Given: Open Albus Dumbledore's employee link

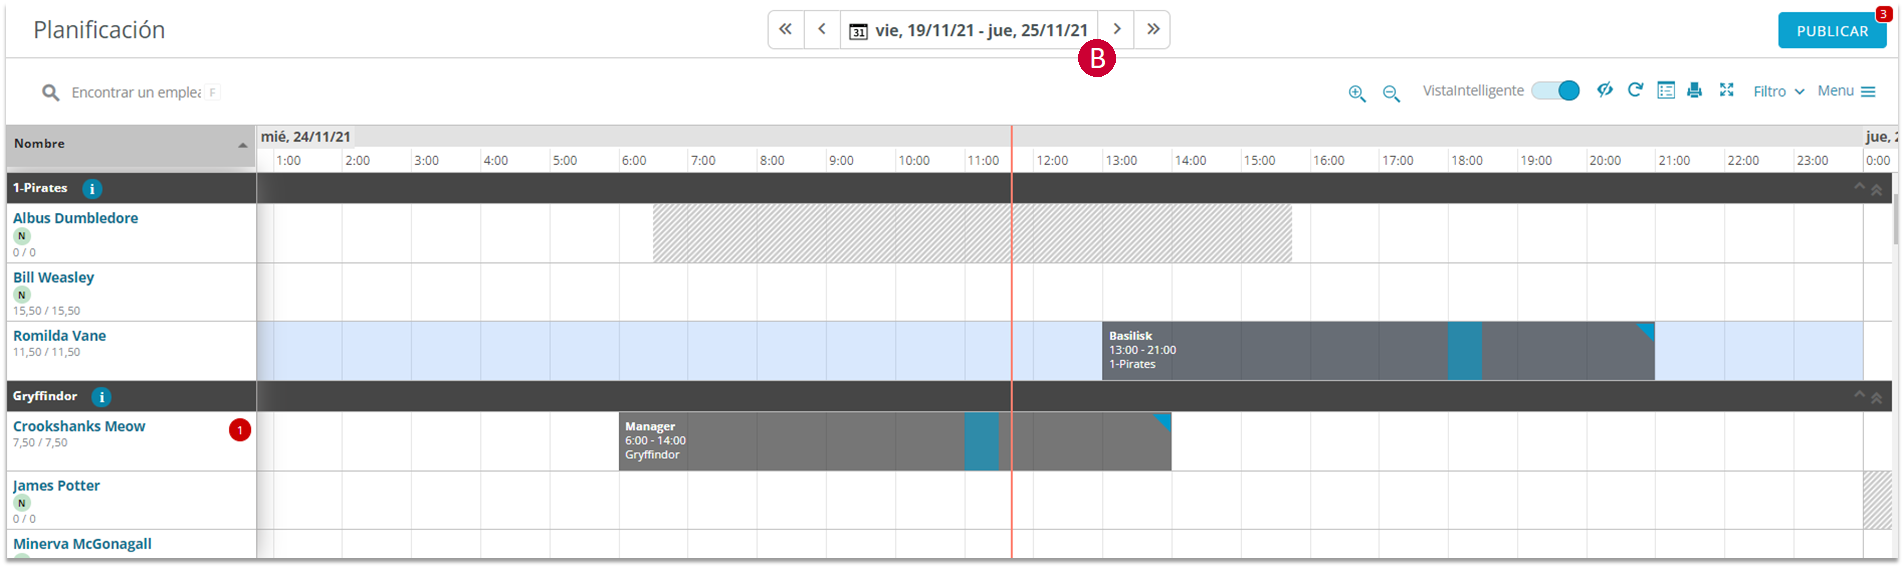Looking at the screenshot, I should click(76, 218).
